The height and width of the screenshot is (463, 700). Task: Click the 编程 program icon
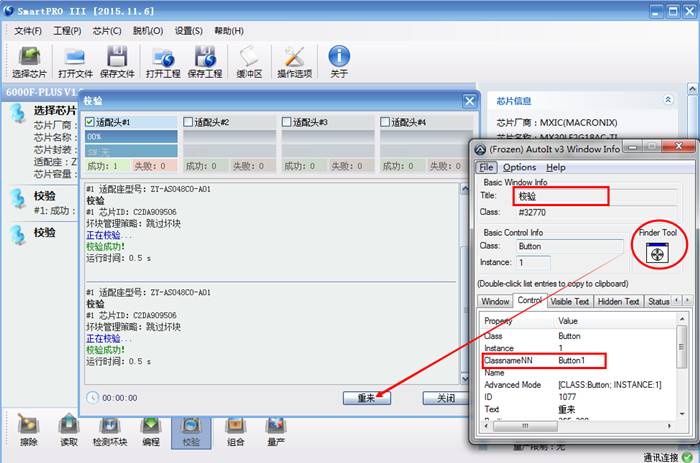(151, 428)
